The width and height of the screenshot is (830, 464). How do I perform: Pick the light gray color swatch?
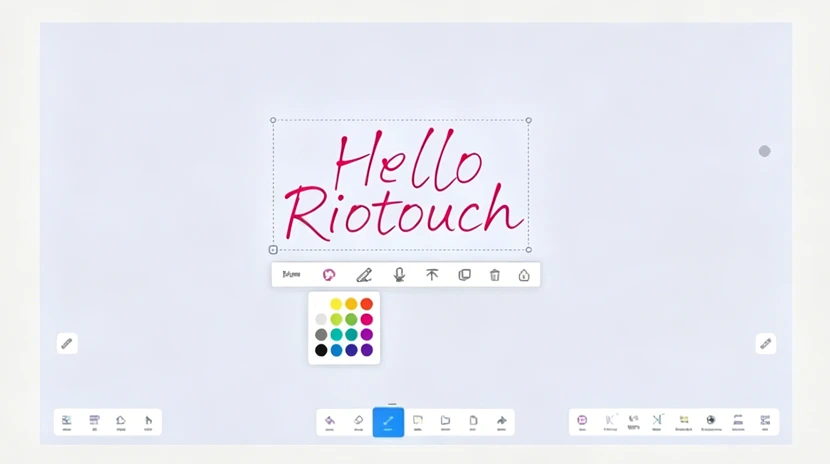click(321, 319)
